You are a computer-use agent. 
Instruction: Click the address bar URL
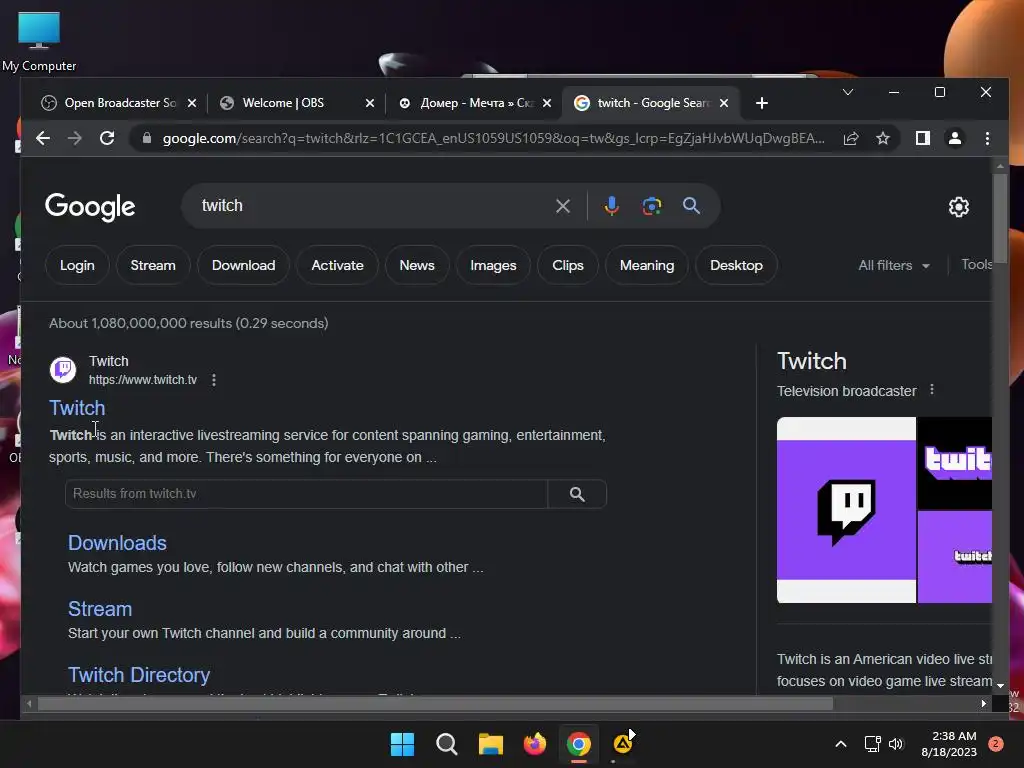click(x=493, y=138)
